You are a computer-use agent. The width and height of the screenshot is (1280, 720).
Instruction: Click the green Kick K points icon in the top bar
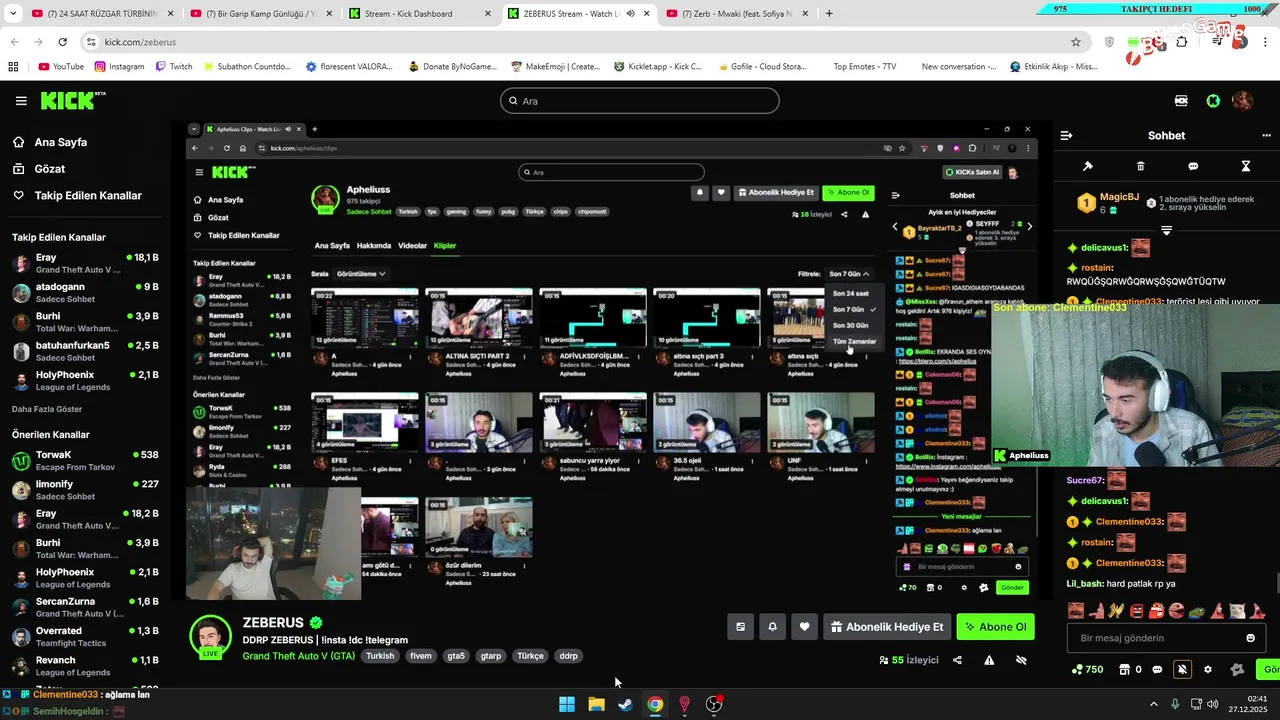tap(1213, 101)
